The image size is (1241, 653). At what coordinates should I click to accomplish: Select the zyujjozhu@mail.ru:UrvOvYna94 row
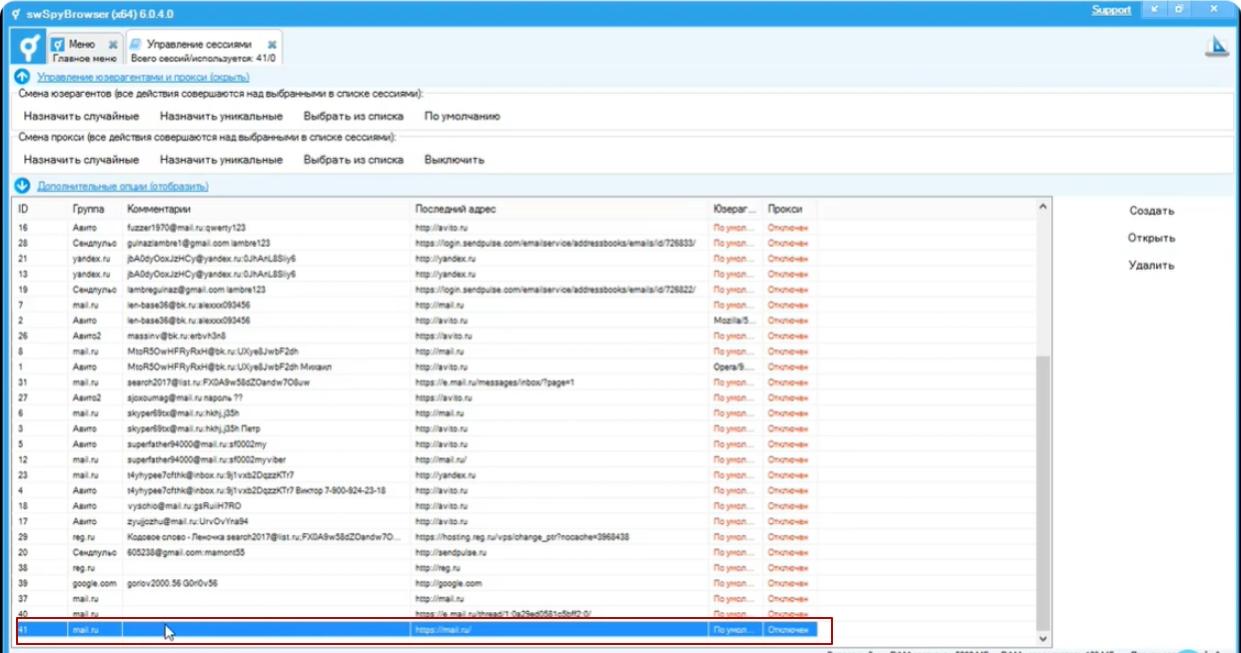417,521
